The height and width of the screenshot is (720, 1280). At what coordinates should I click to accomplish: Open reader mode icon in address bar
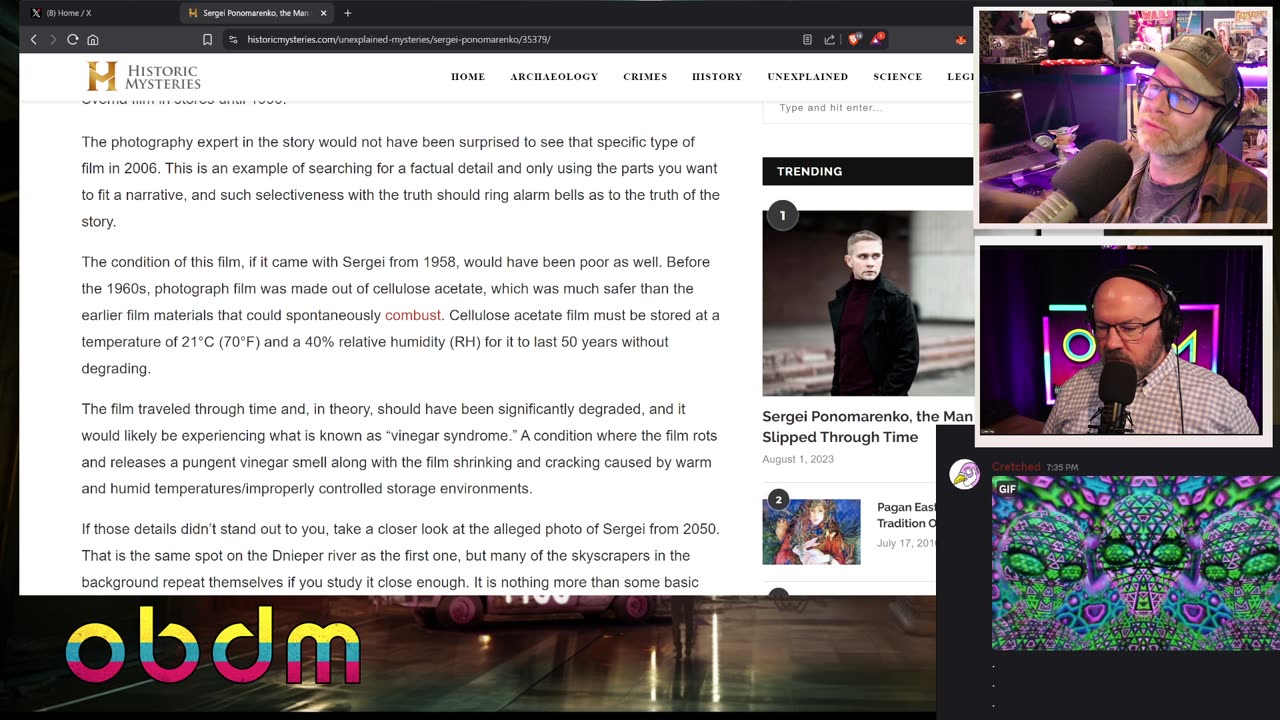pyautogui.click(x=807, y=39)
